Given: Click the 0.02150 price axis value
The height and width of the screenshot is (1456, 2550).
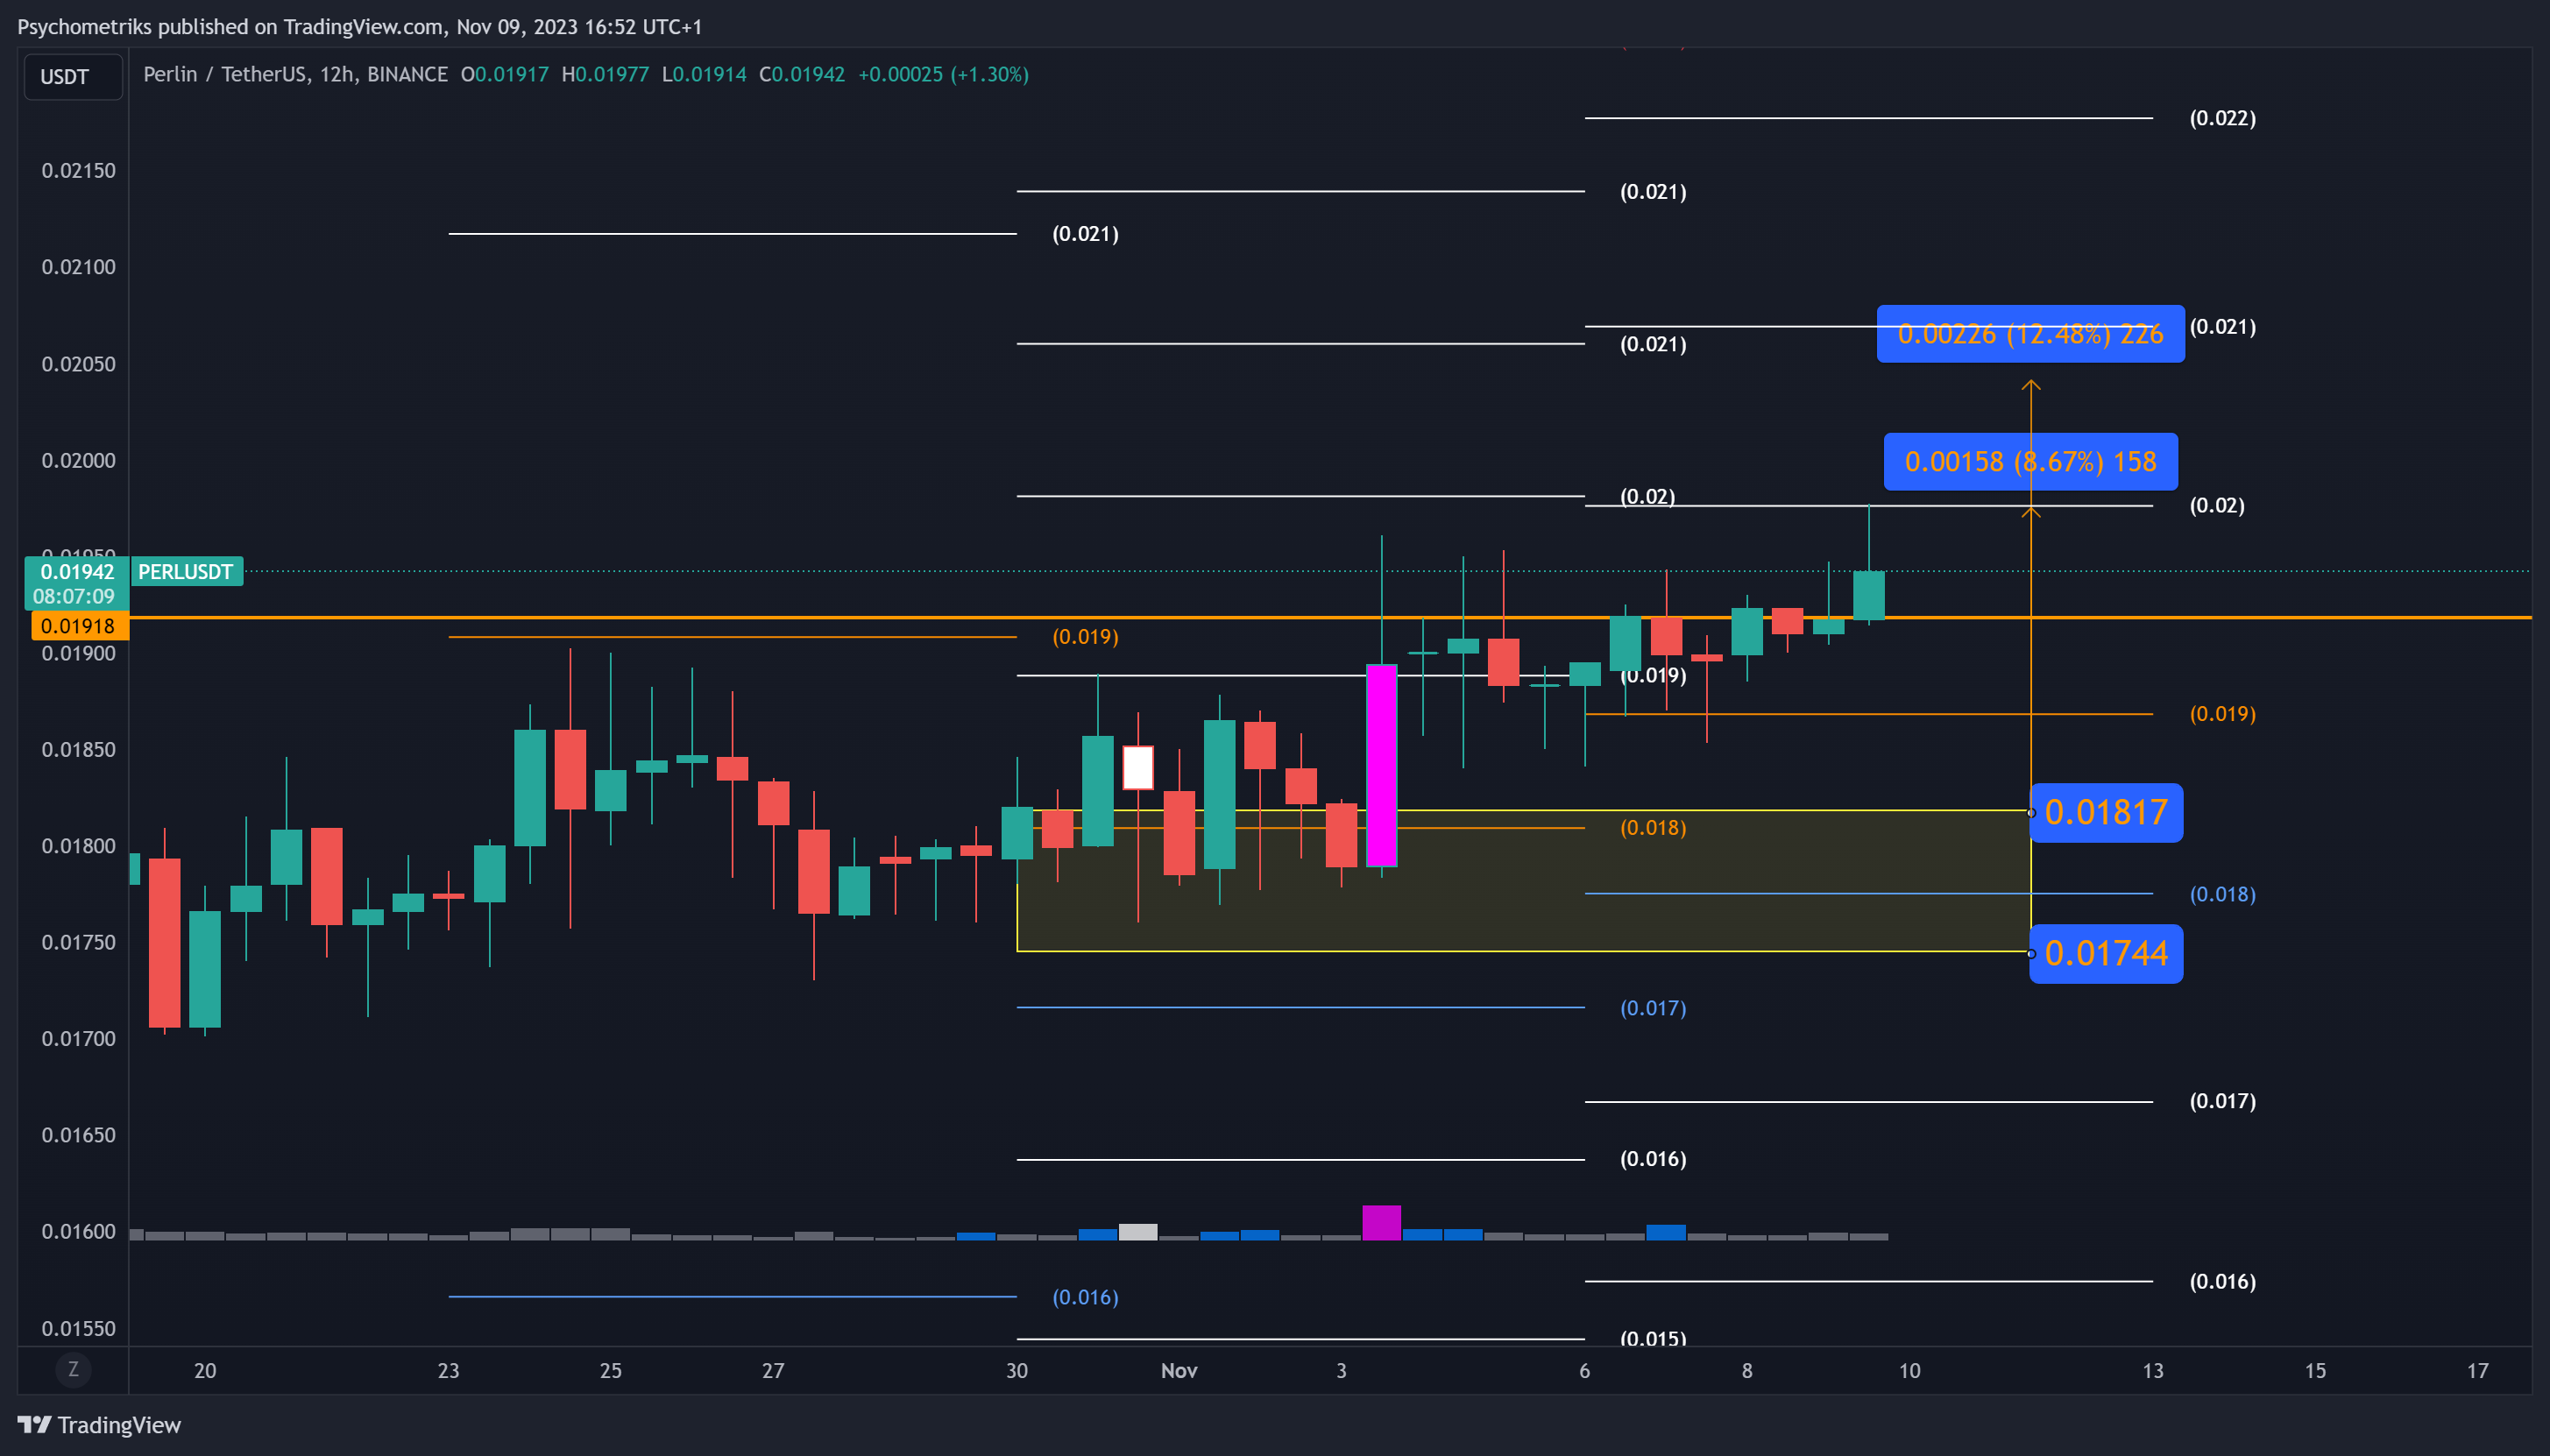Looking at the screenshot, I should [78, 171].
